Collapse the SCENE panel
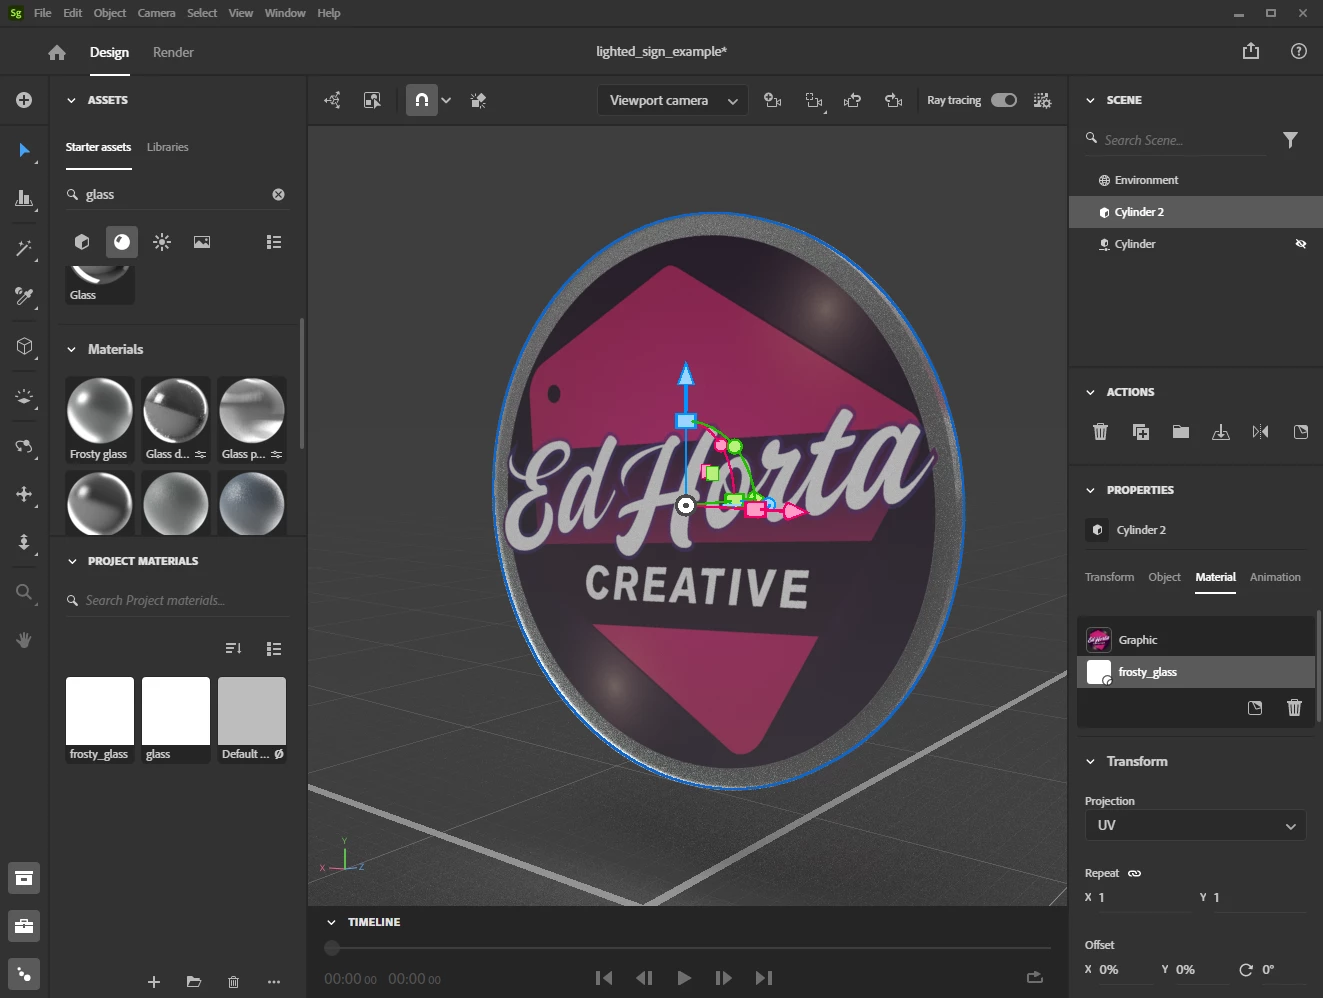1323x998 pixels. pyautogui.click(x=1090, y=100)
